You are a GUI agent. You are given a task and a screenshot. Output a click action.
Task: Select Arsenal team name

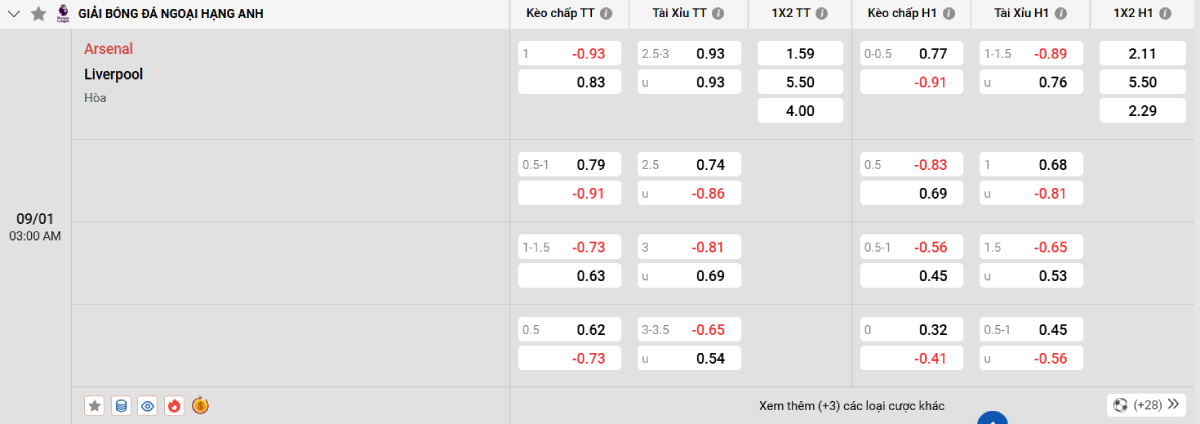click(x=108, y=49)
